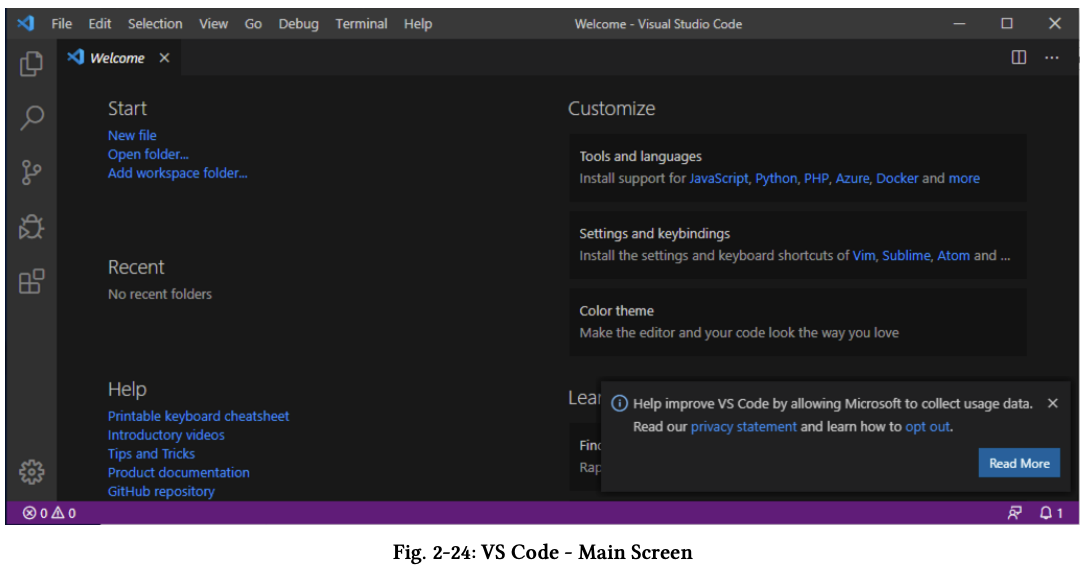Open the View menu
The height and width of the screenshot is (570, 1082).
[214, 23]
